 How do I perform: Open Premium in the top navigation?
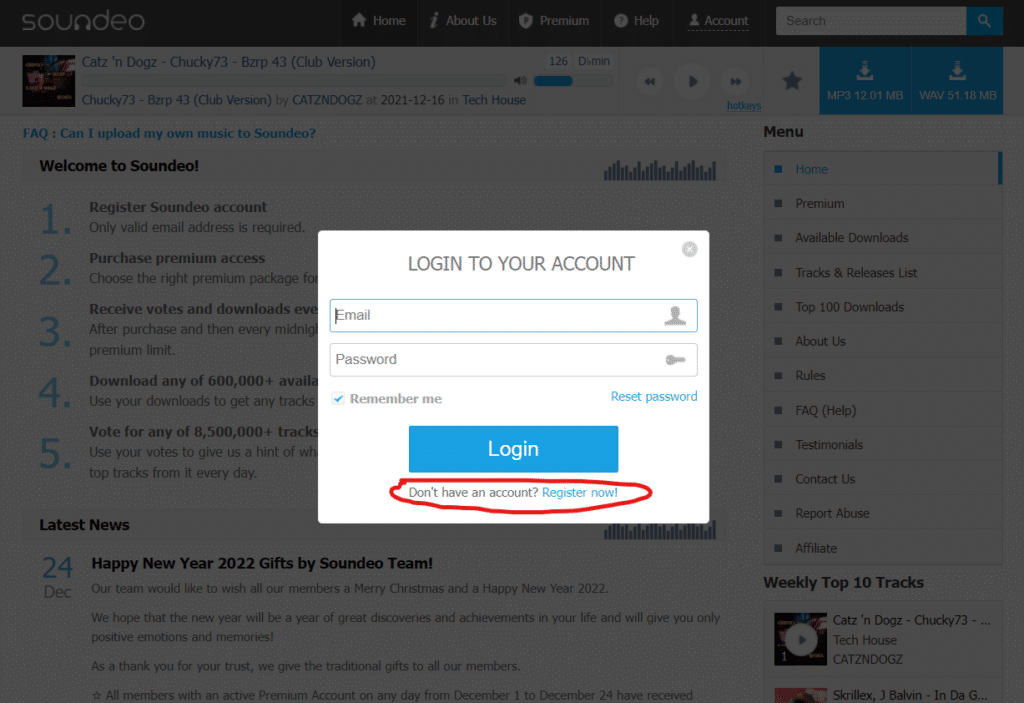[x=554, y=21]
